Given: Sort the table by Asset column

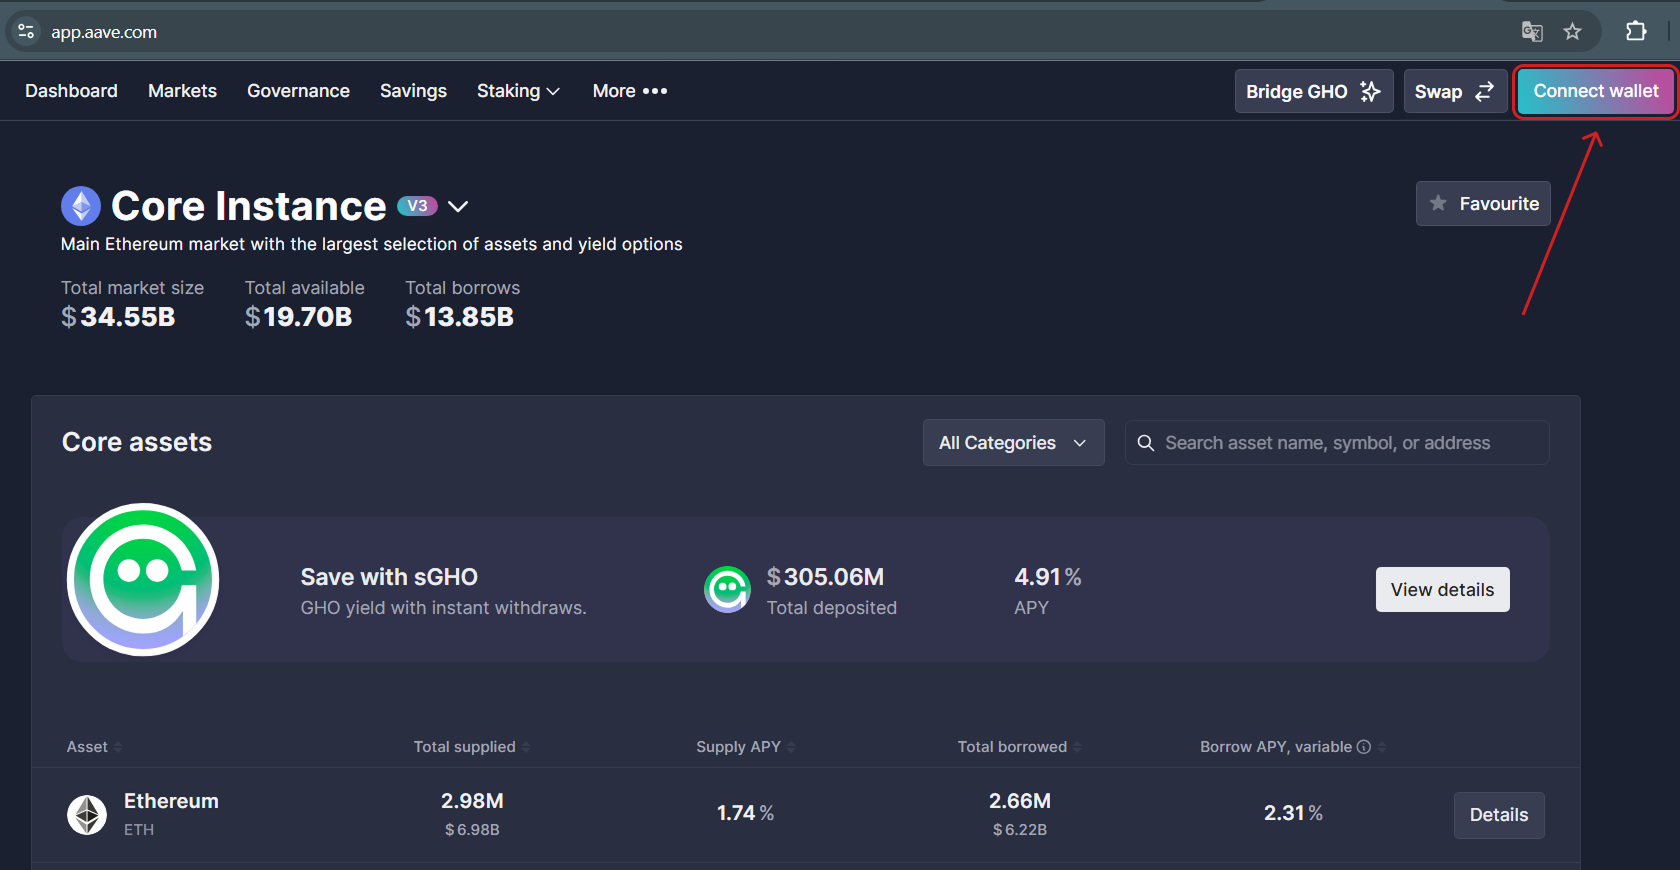Looking at the screenshot, I should [x=95, y=747].
